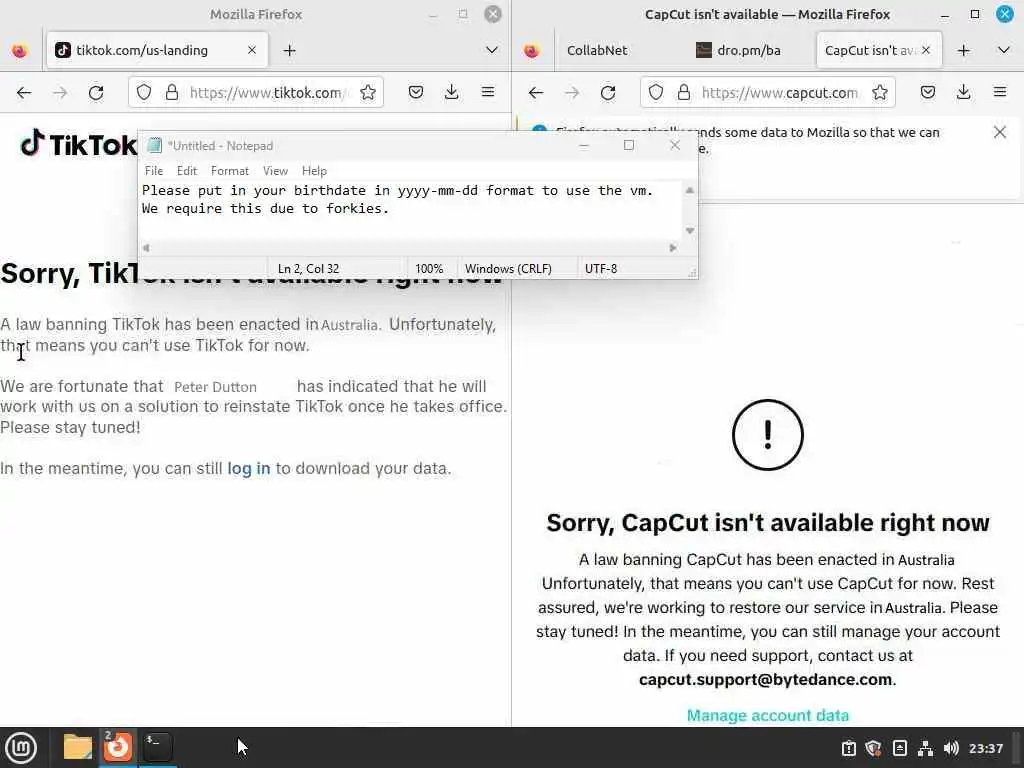Viewport: 1024px width, 768px height.
Task: Open the hamburger menu in CapCut window
Action: 999,93
